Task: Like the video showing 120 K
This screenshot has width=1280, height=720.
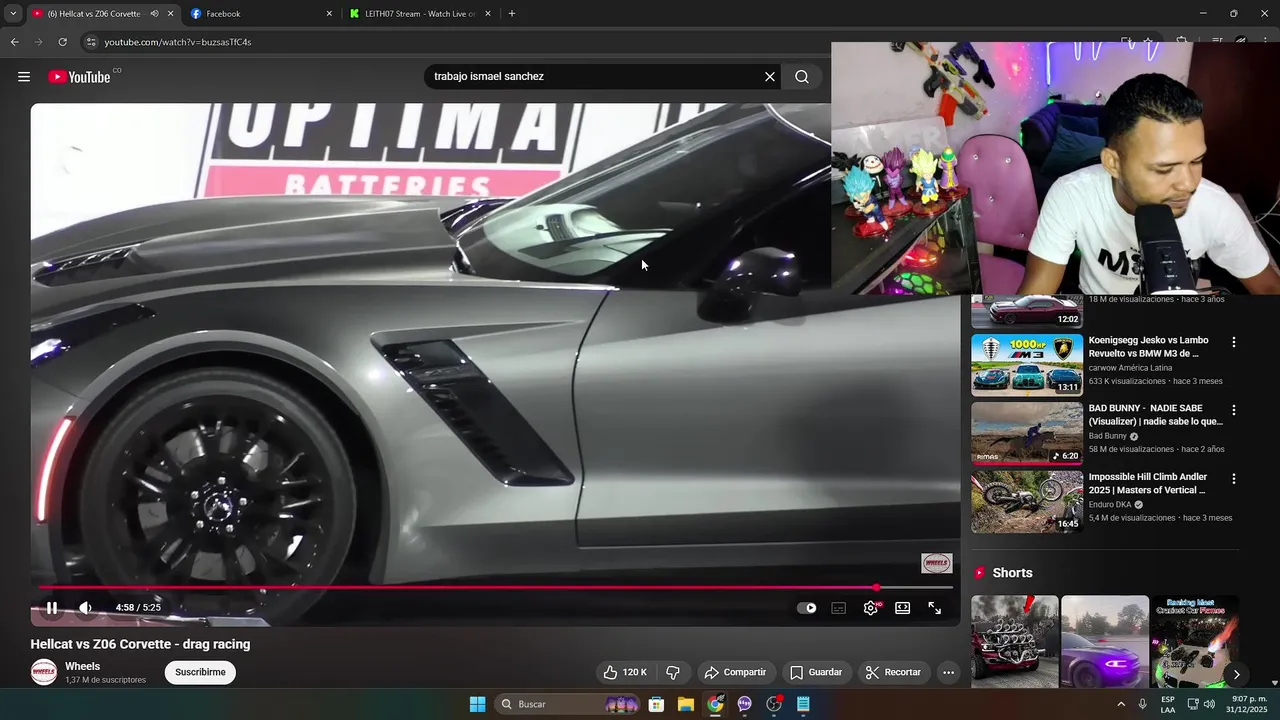Action: click(626, 673)
